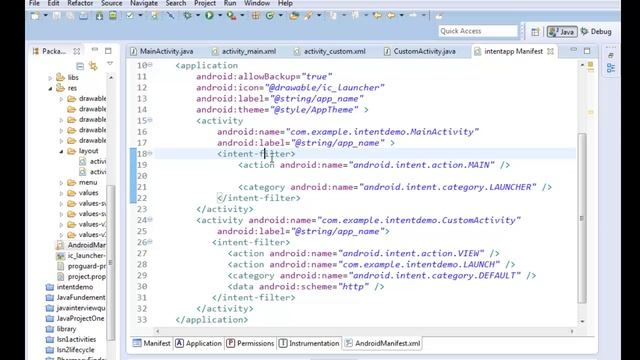
Task: Open the Manifest bottom tab
Action: click(x=152, y=344)
